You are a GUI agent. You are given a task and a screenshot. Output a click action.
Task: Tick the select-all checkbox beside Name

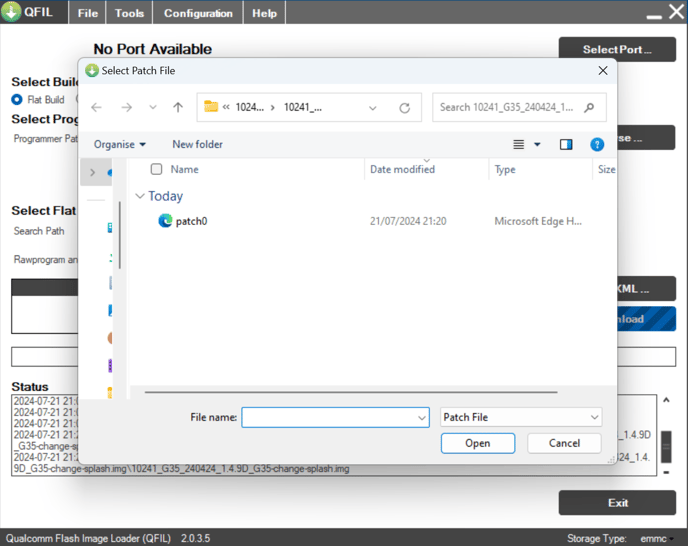[156, 169]
